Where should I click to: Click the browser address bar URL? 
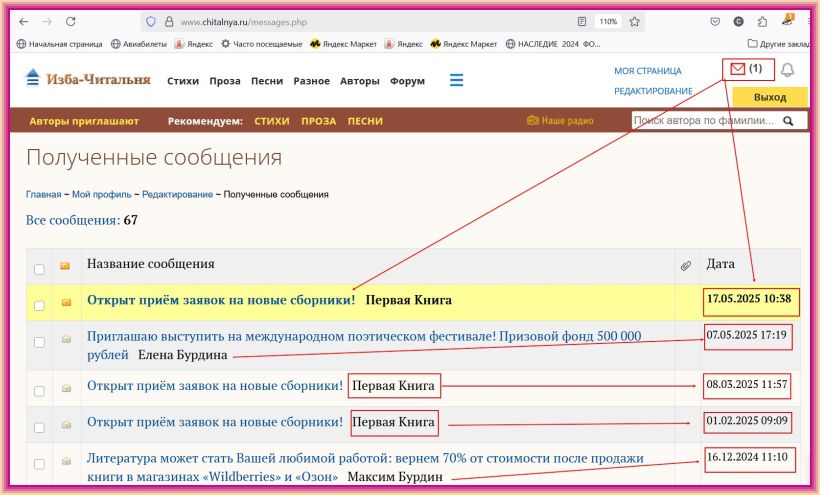(243, 22)
